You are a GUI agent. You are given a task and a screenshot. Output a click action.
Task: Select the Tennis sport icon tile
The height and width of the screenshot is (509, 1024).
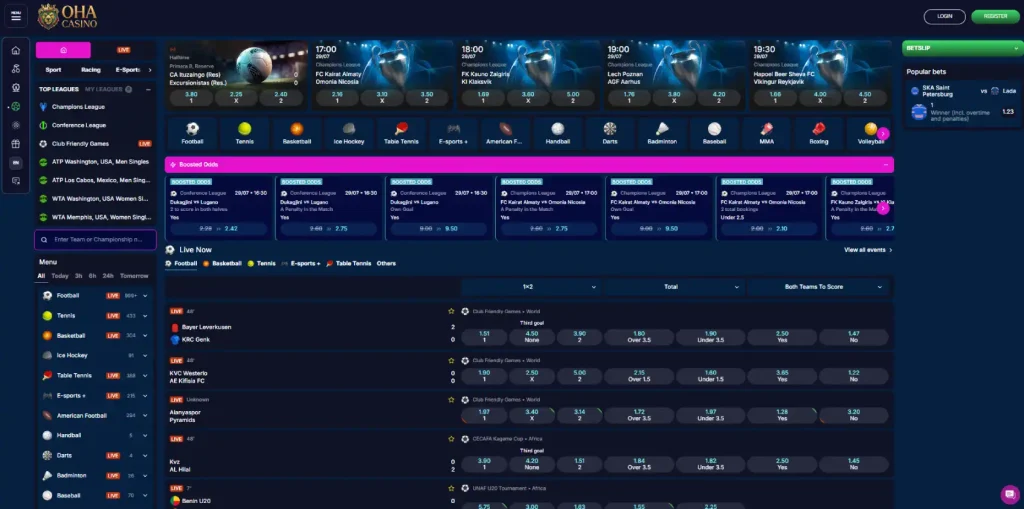pos(244,133)
